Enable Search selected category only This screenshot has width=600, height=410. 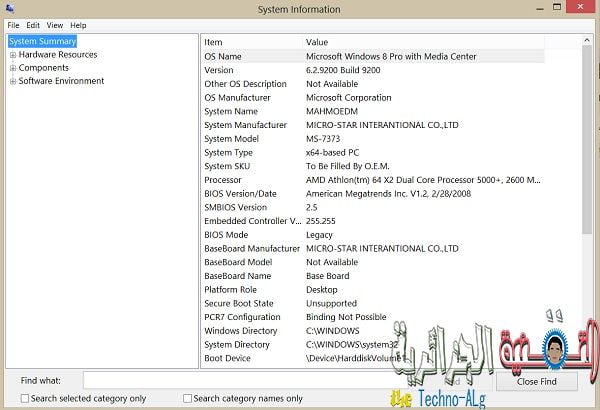point(25,399)
